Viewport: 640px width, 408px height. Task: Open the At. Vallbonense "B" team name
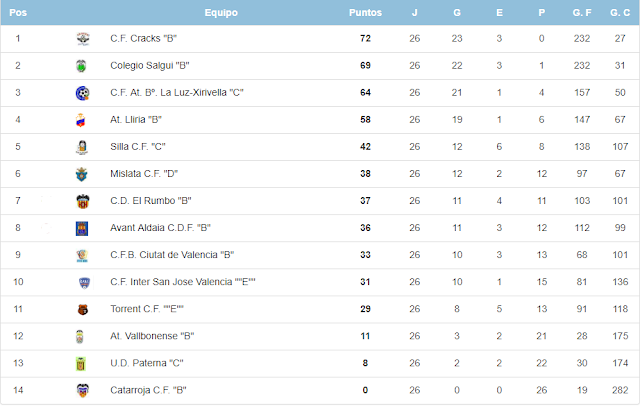click(x=152, y=336)
